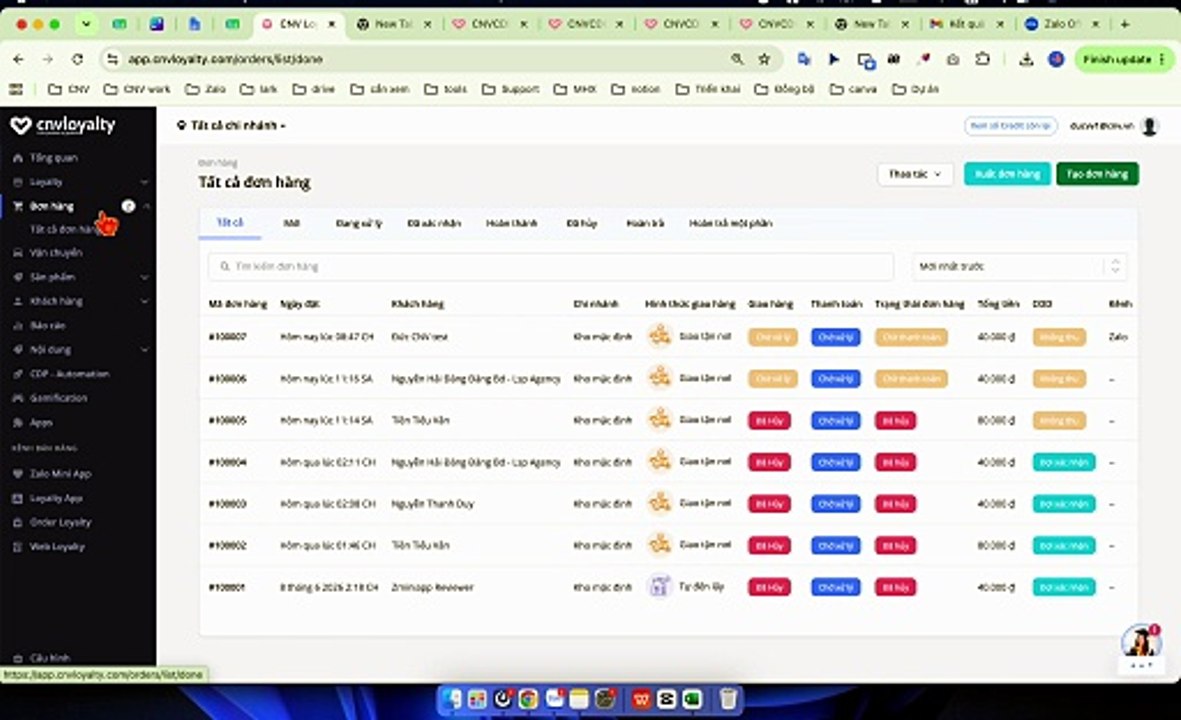Click order #100805 in the table
1181x720 pixels.
click(x=227, y=420)
